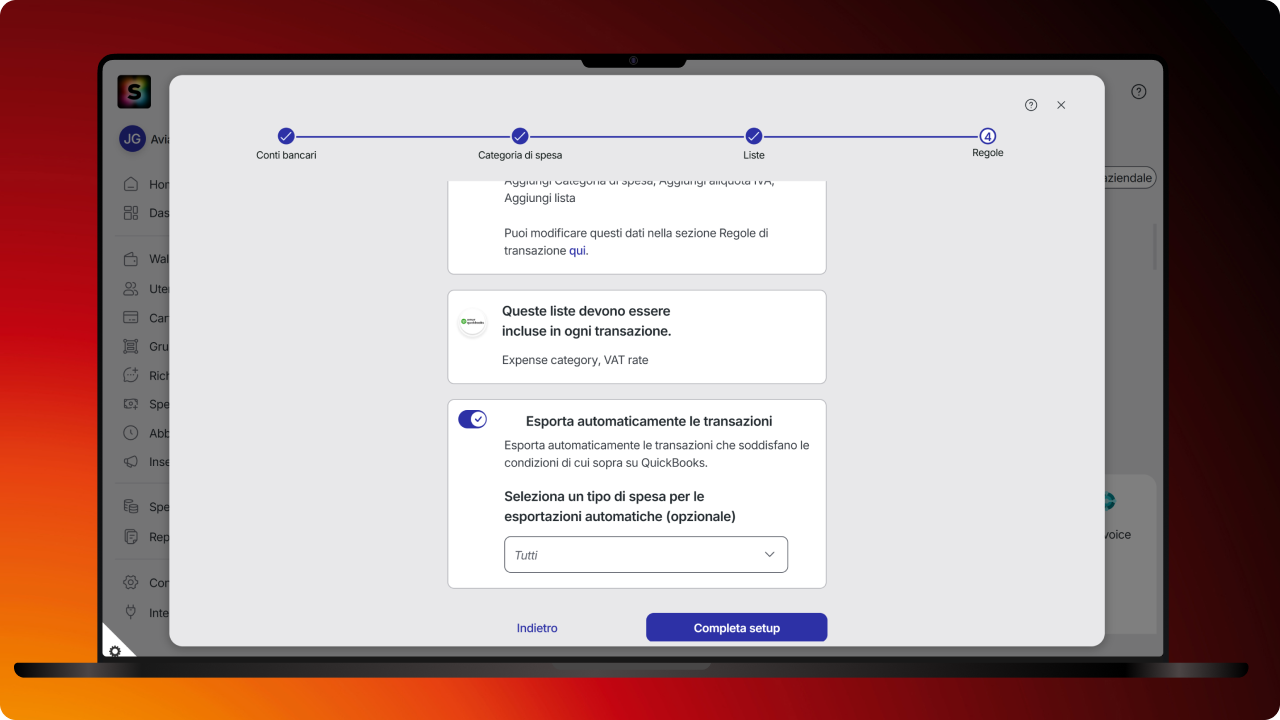
Task: Click the background page scrollbar
Action: 1154,246
